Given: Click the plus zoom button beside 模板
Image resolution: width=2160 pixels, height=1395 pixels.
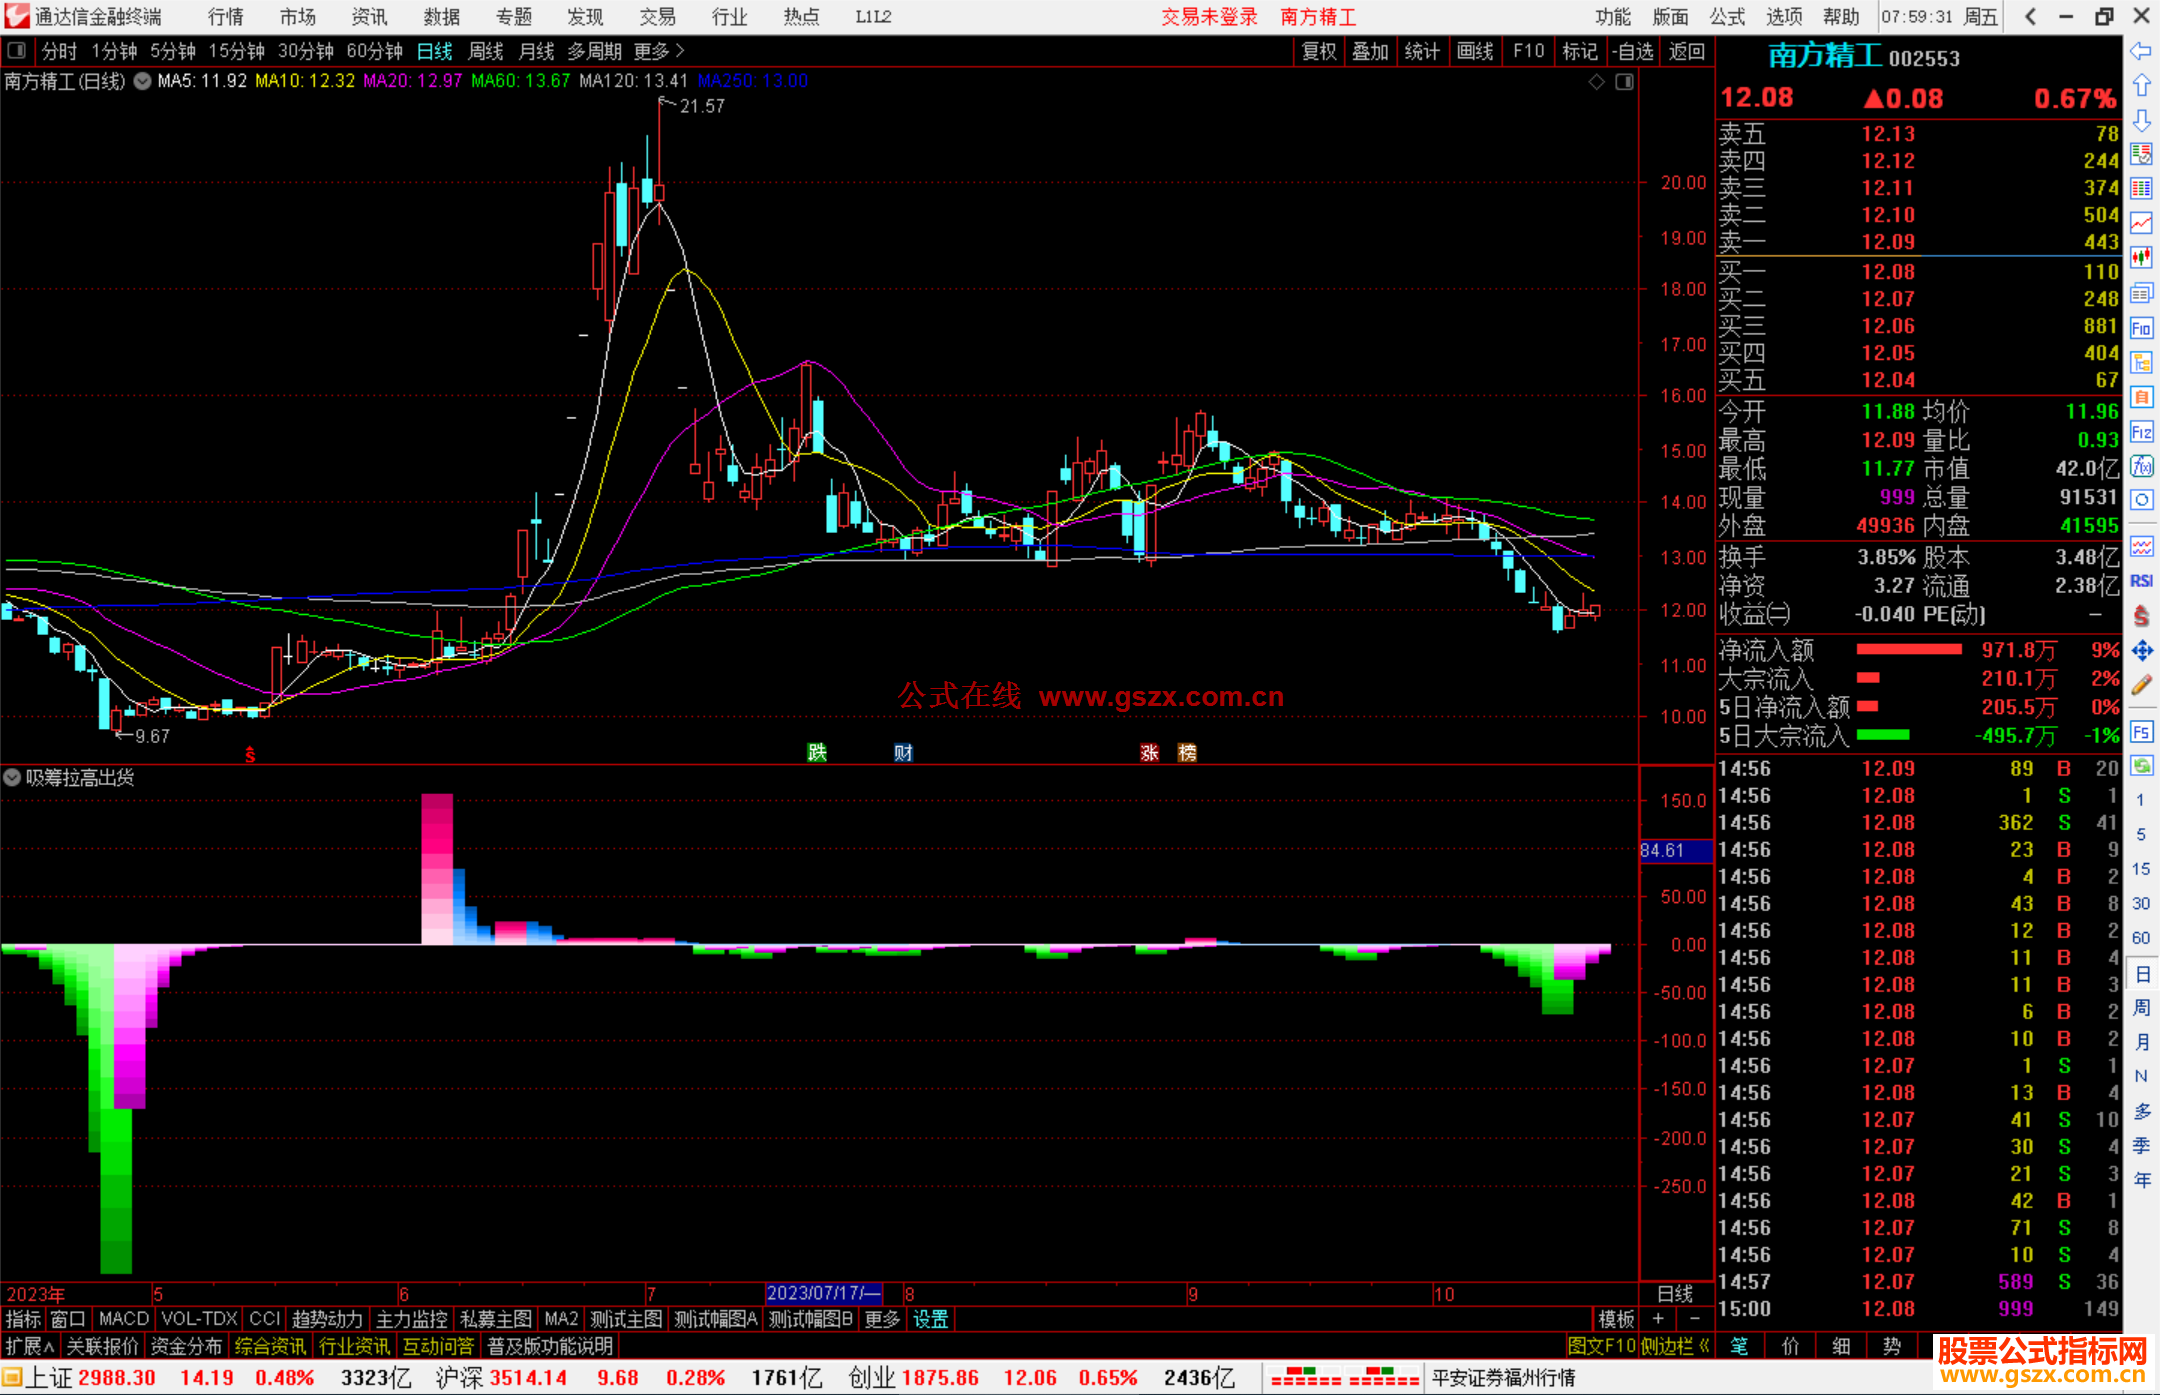Looking at the screenshot, I should click(1658, 1319).
